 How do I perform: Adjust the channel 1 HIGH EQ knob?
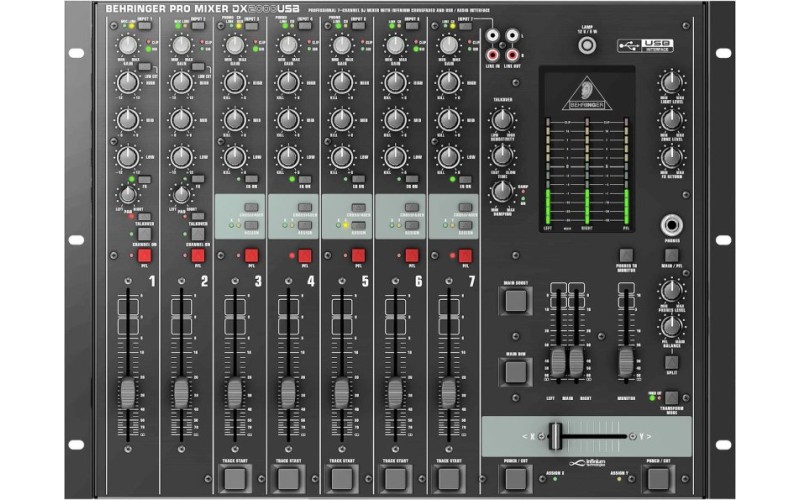(128, 82)
